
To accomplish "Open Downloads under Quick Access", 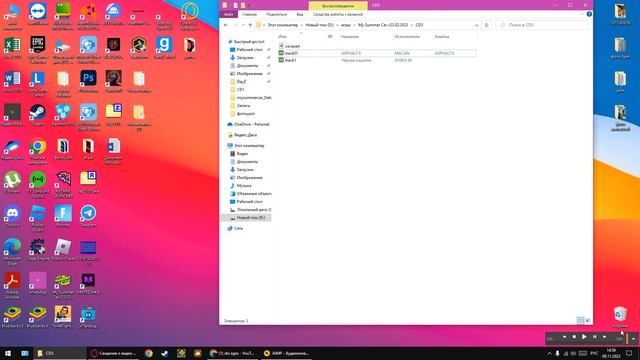I will pos(245,58).
